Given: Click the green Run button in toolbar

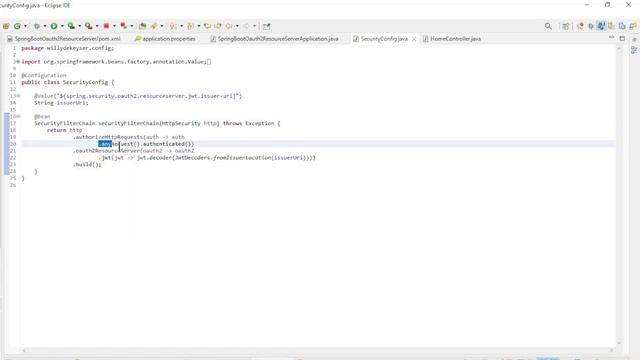Looking at the screenshot, I should tap(54, 26).
